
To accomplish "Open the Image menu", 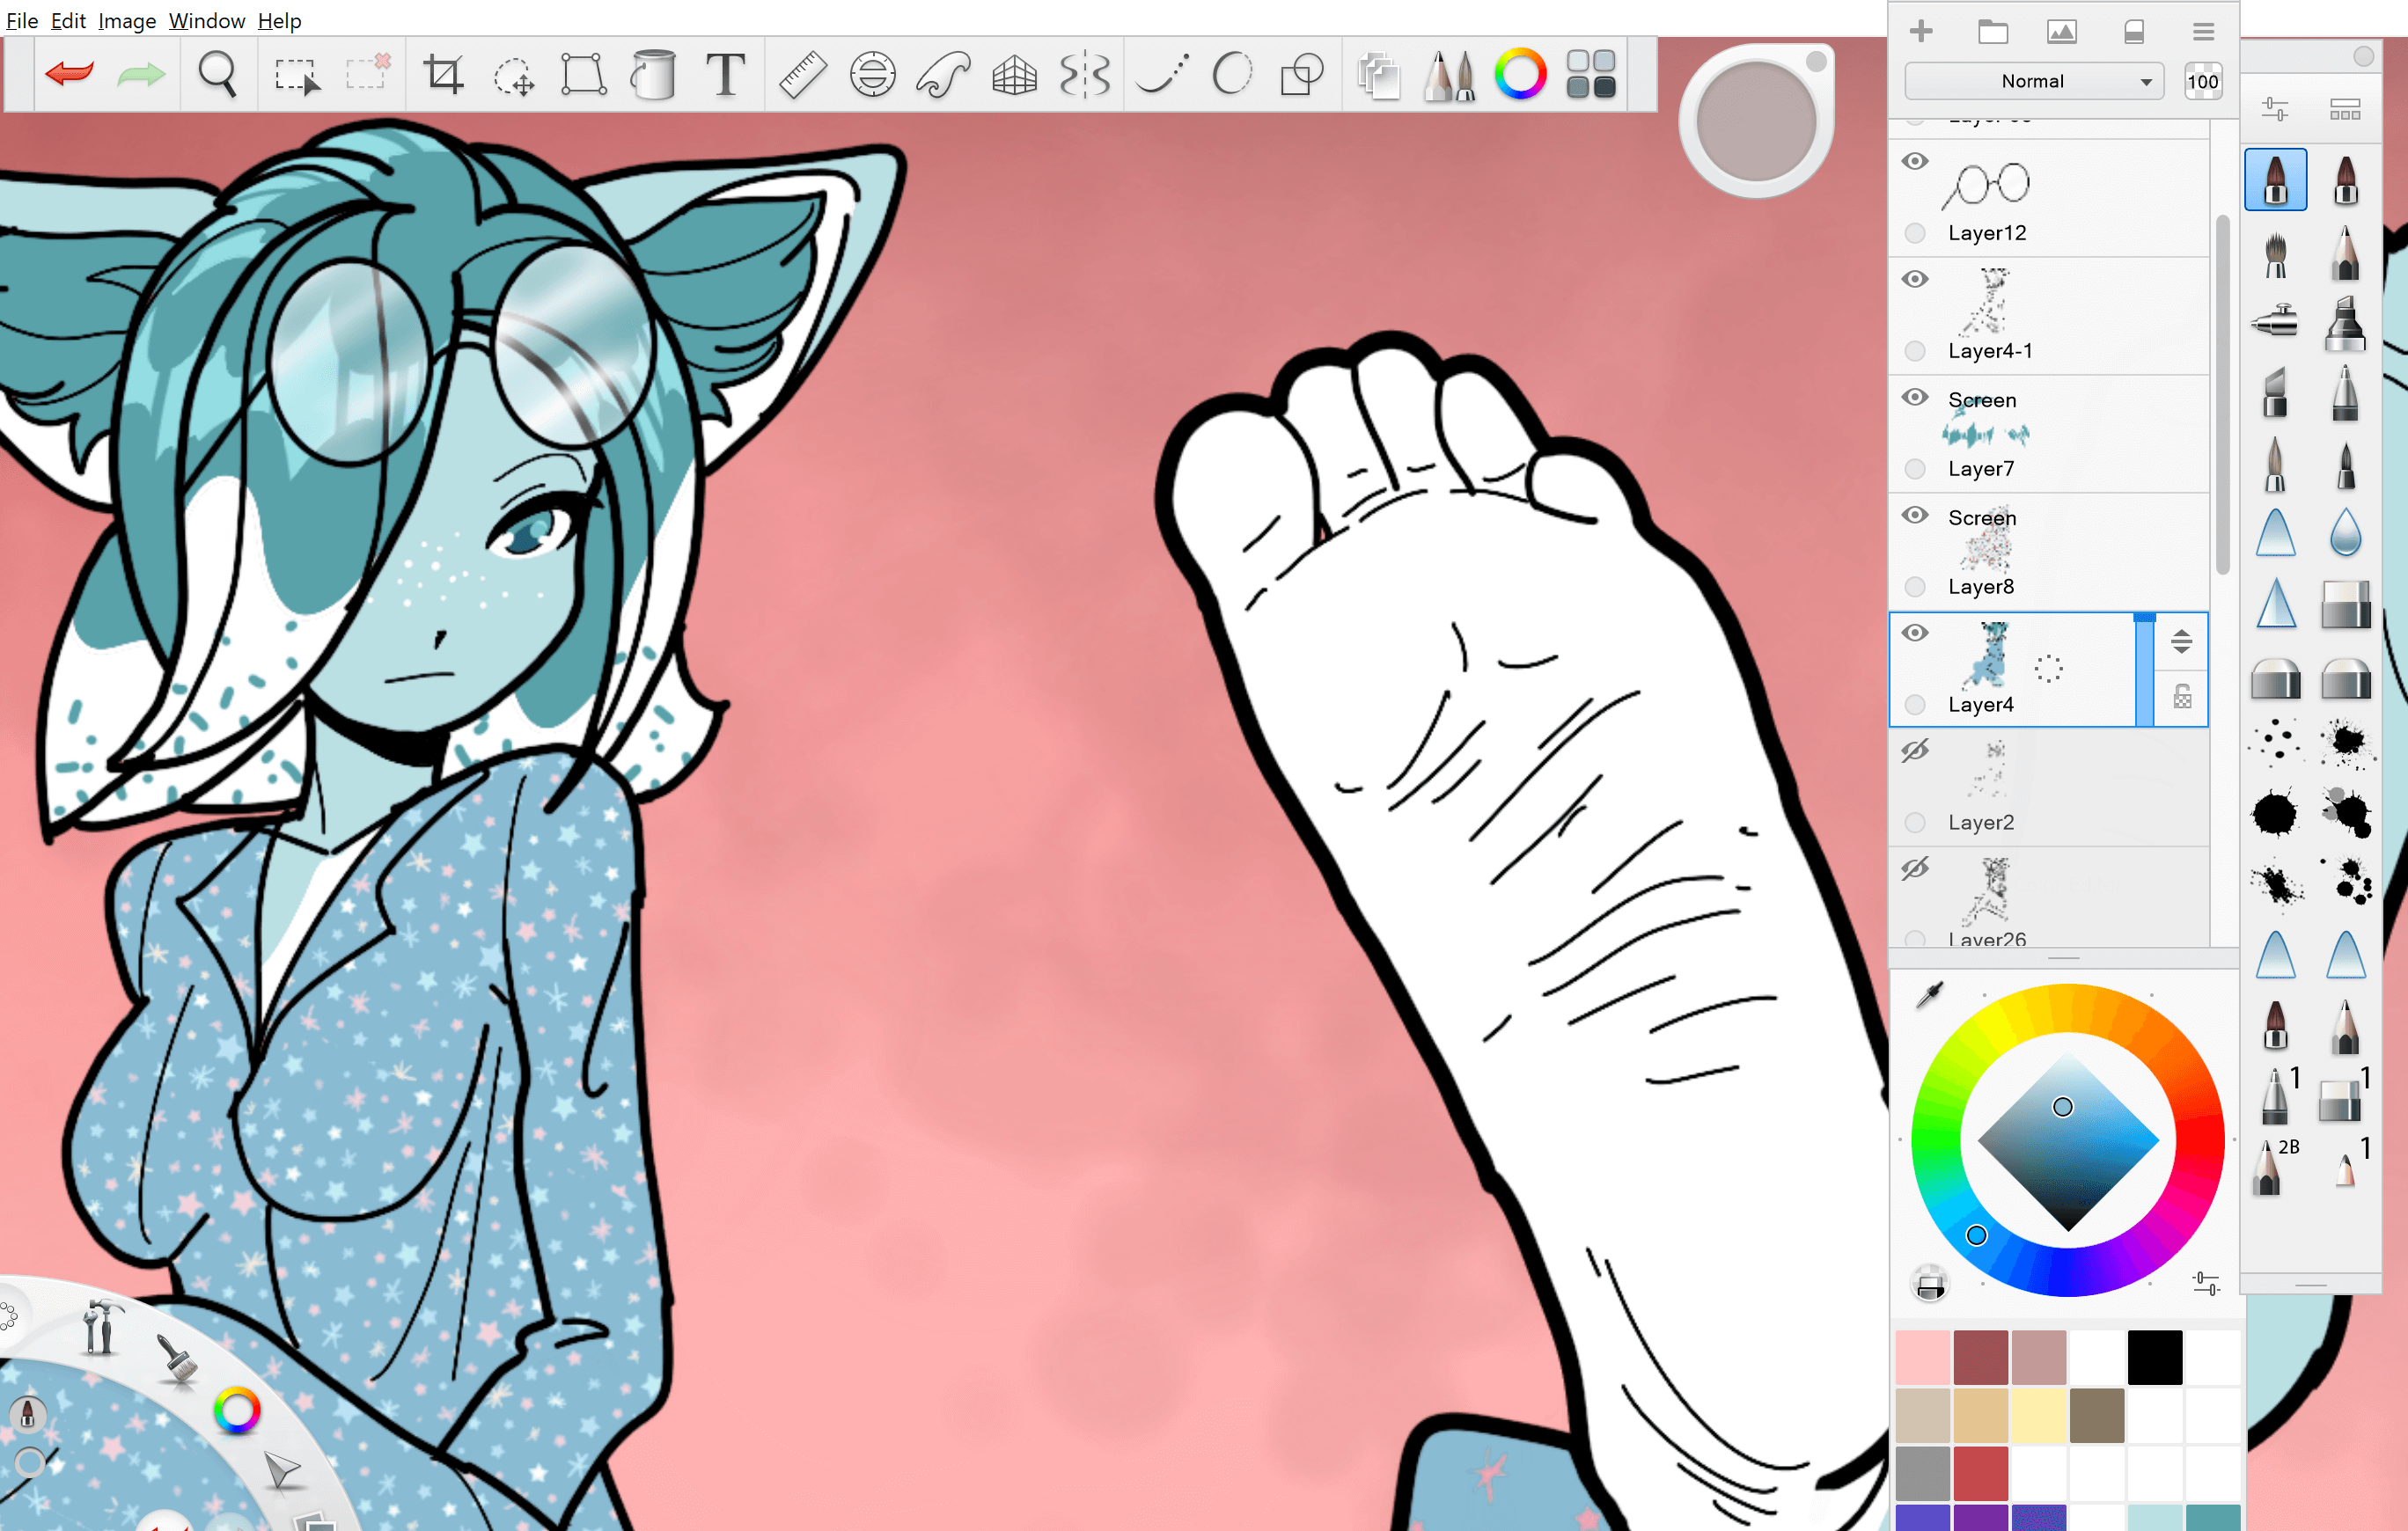I will (x=126, y=20).
